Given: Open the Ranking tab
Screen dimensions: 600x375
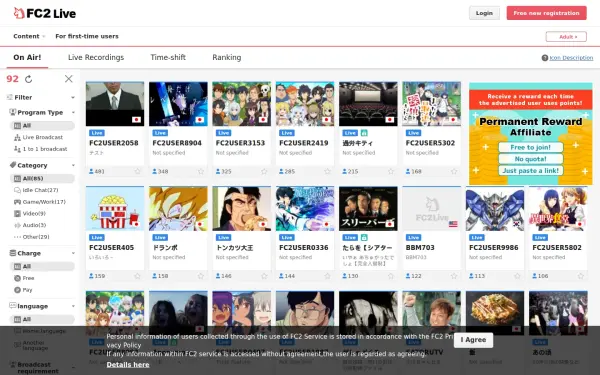Looking at the screenshot, I should click(x=227, y=57).
